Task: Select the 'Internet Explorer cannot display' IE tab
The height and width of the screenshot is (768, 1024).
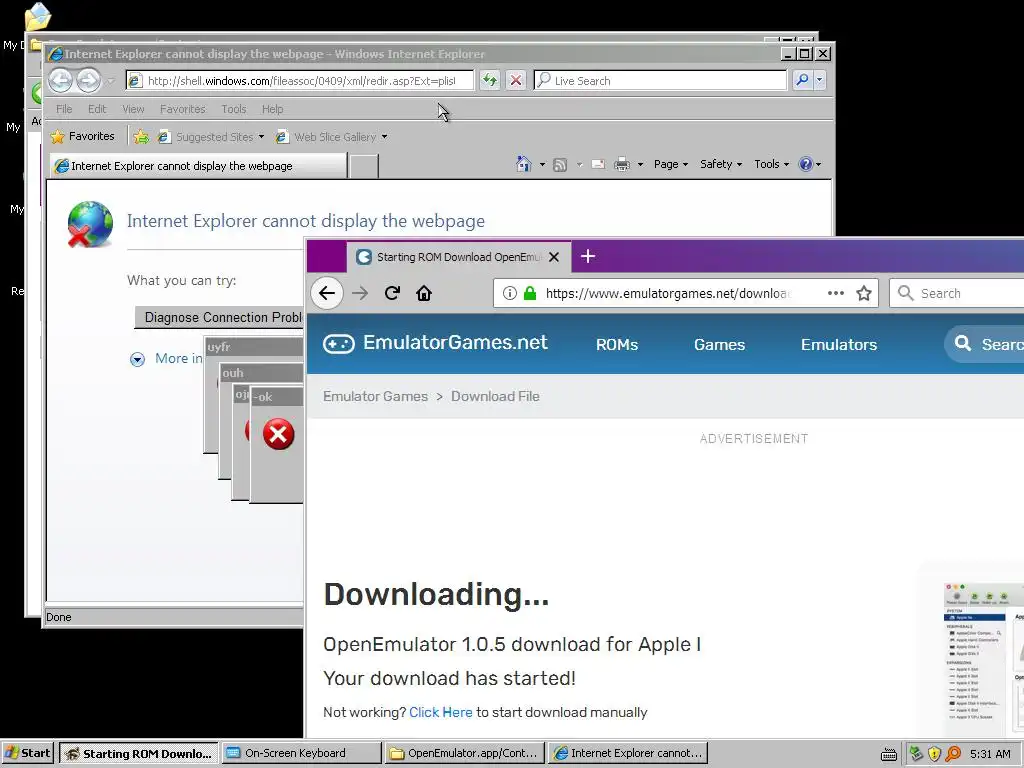Action: click(198, 166)
